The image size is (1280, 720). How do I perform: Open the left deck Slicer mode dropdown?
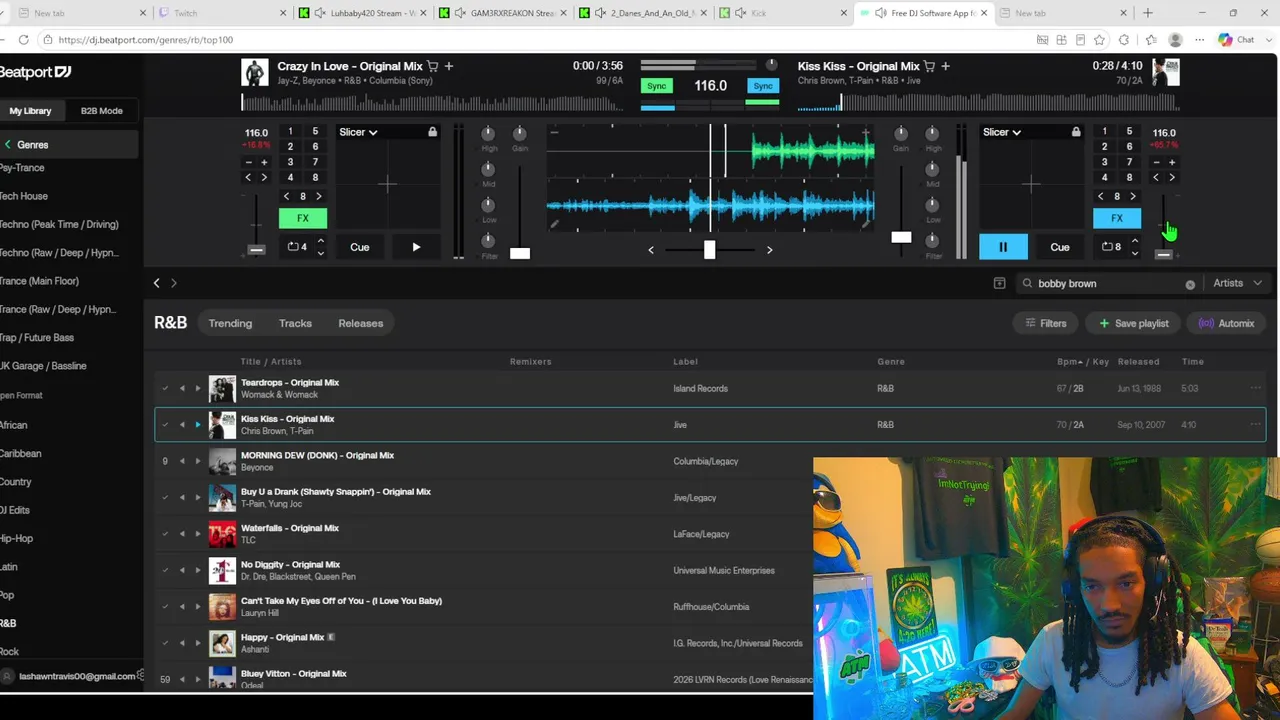point(358,132)
